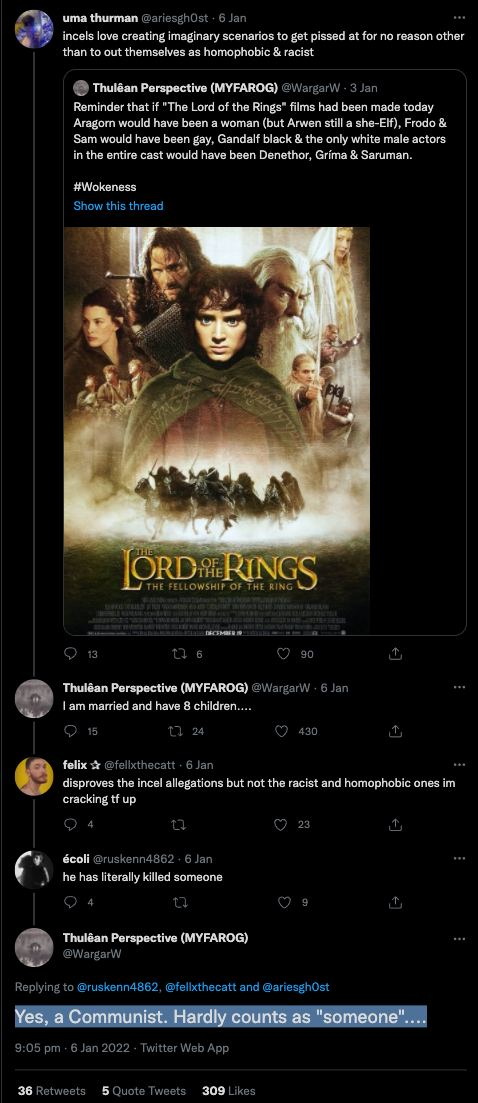Share écoli's reply tweet
Image resolution: width=478 pixels, height=1103 pixels.
(395, 902)
